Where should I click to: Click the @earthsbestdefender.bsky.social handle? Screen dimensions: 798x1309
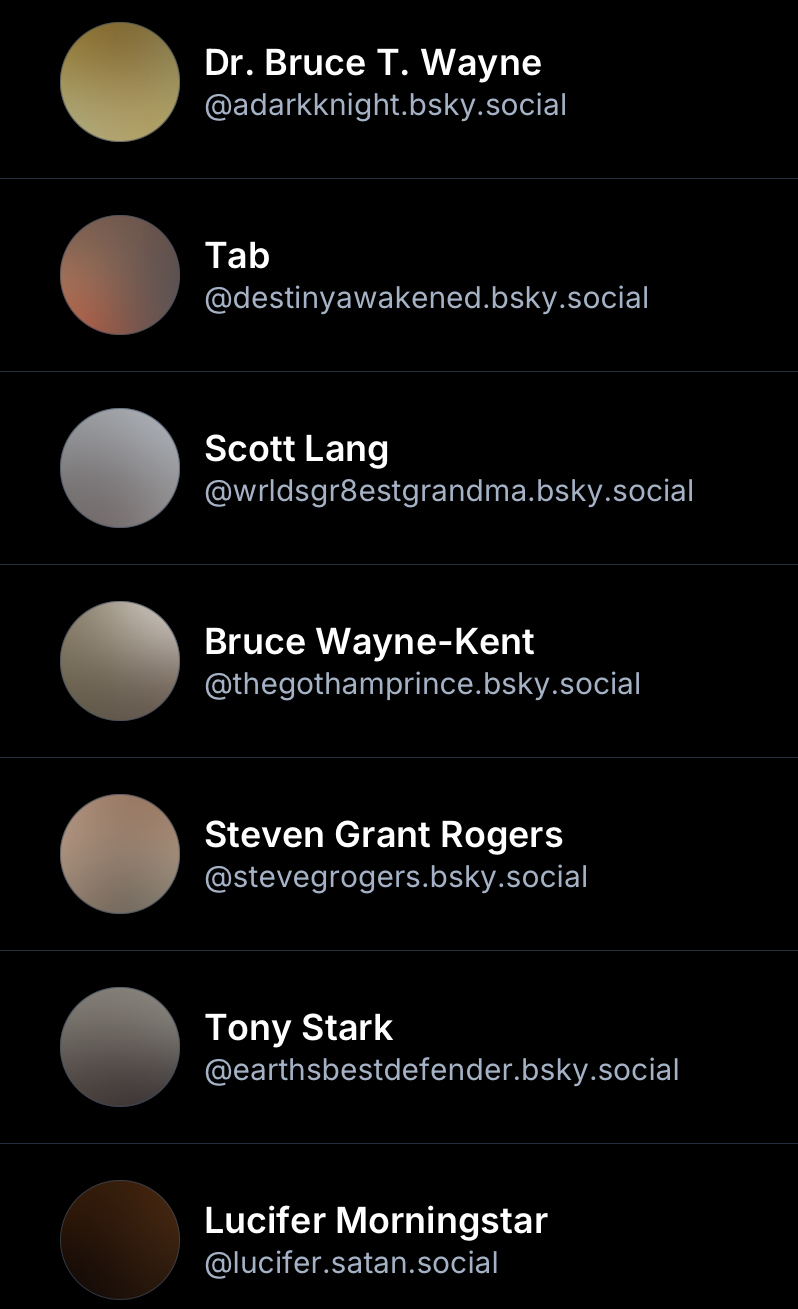(441, 1070)
